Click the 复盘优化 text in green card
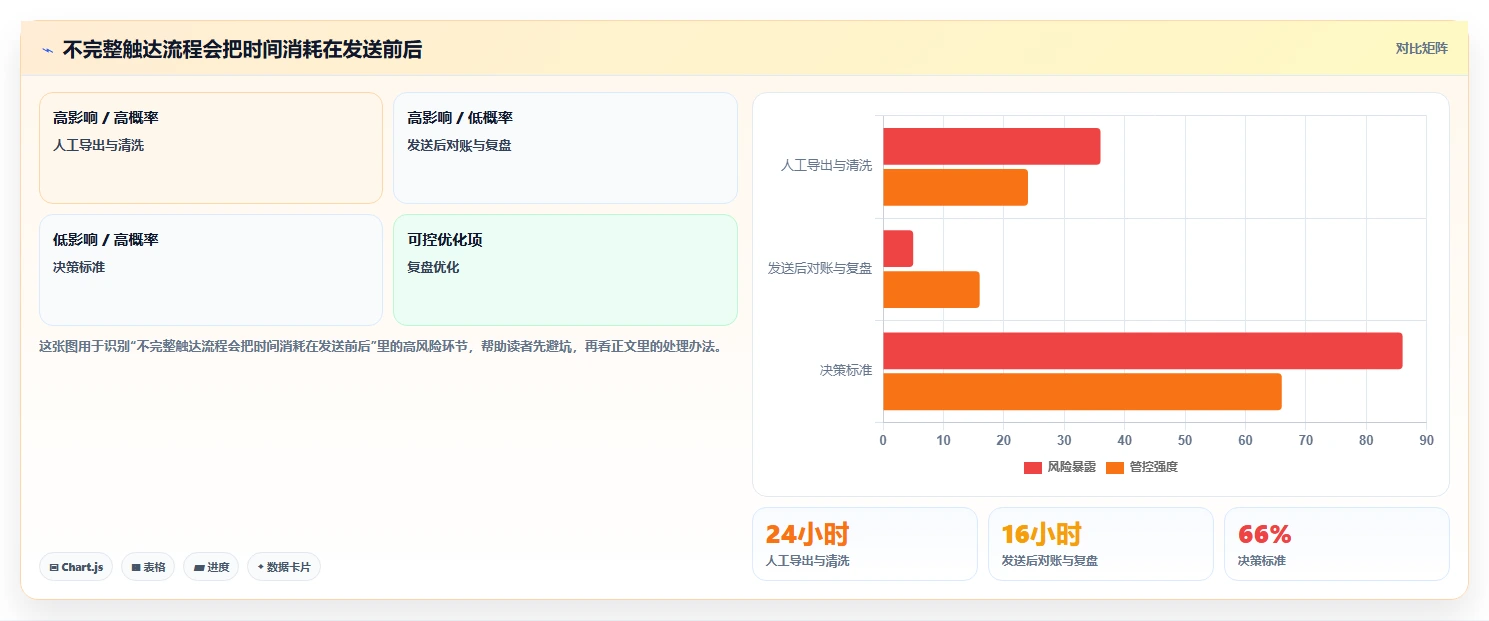Screen dimensions: 1489x621 click(x=433, y=267)
